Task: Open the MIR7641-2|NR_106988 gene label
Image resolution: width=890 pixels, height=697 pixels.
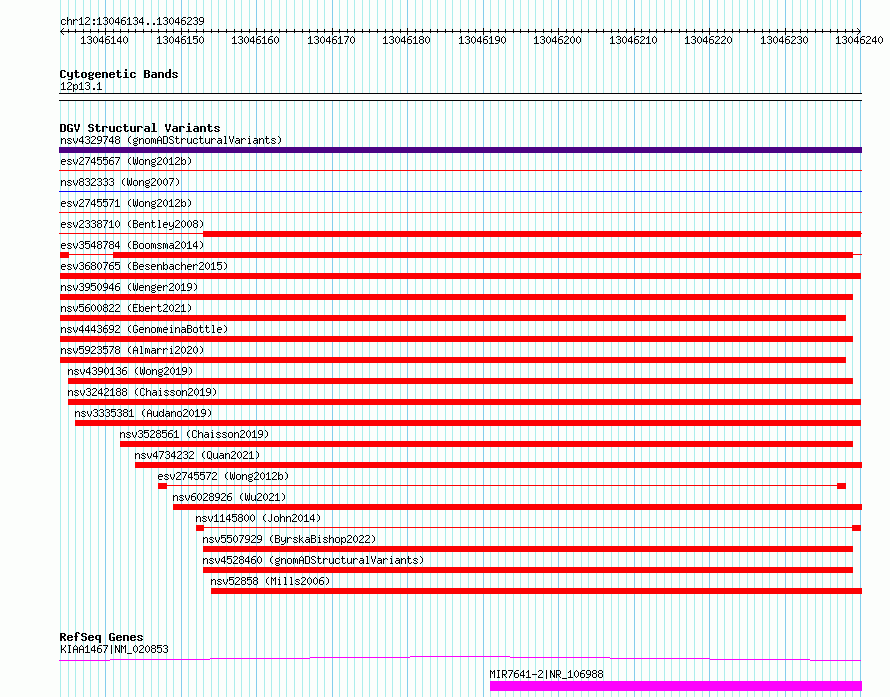Action: pos(547,674)
